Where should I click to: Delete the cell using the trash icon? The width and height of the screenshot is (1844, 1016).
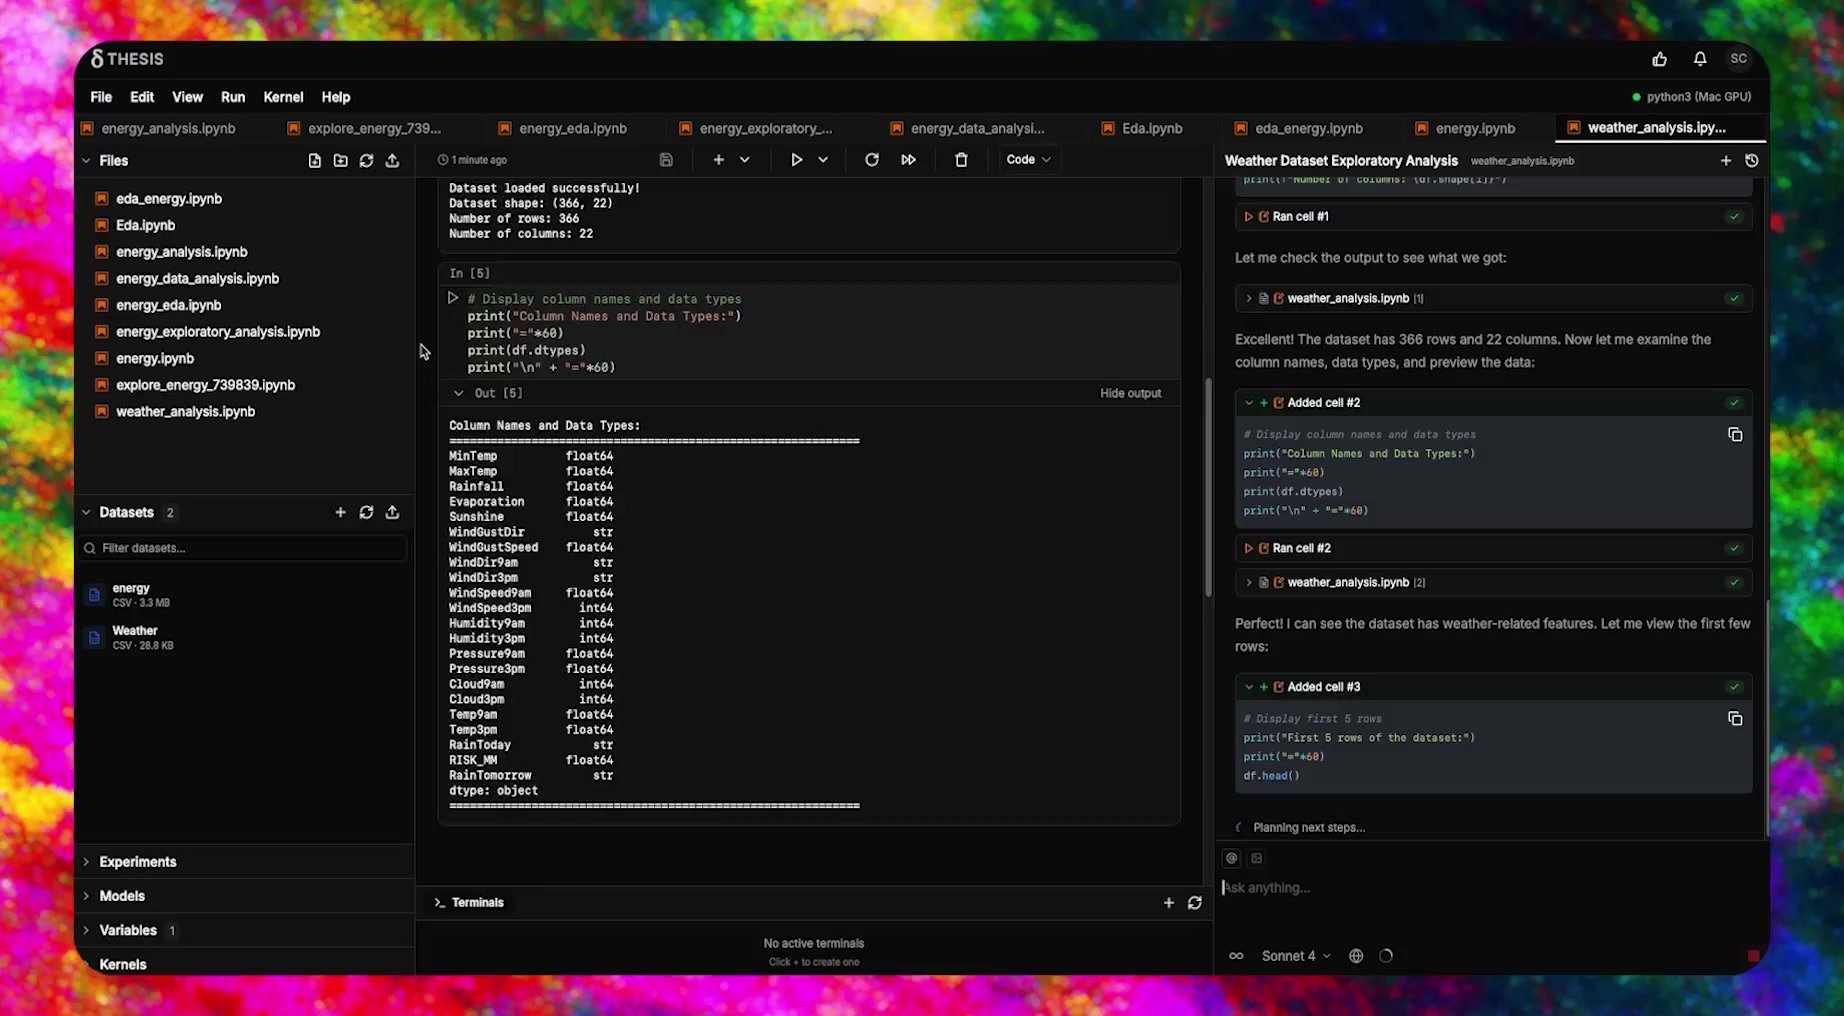pyautogui.click(x=961, y=160)
